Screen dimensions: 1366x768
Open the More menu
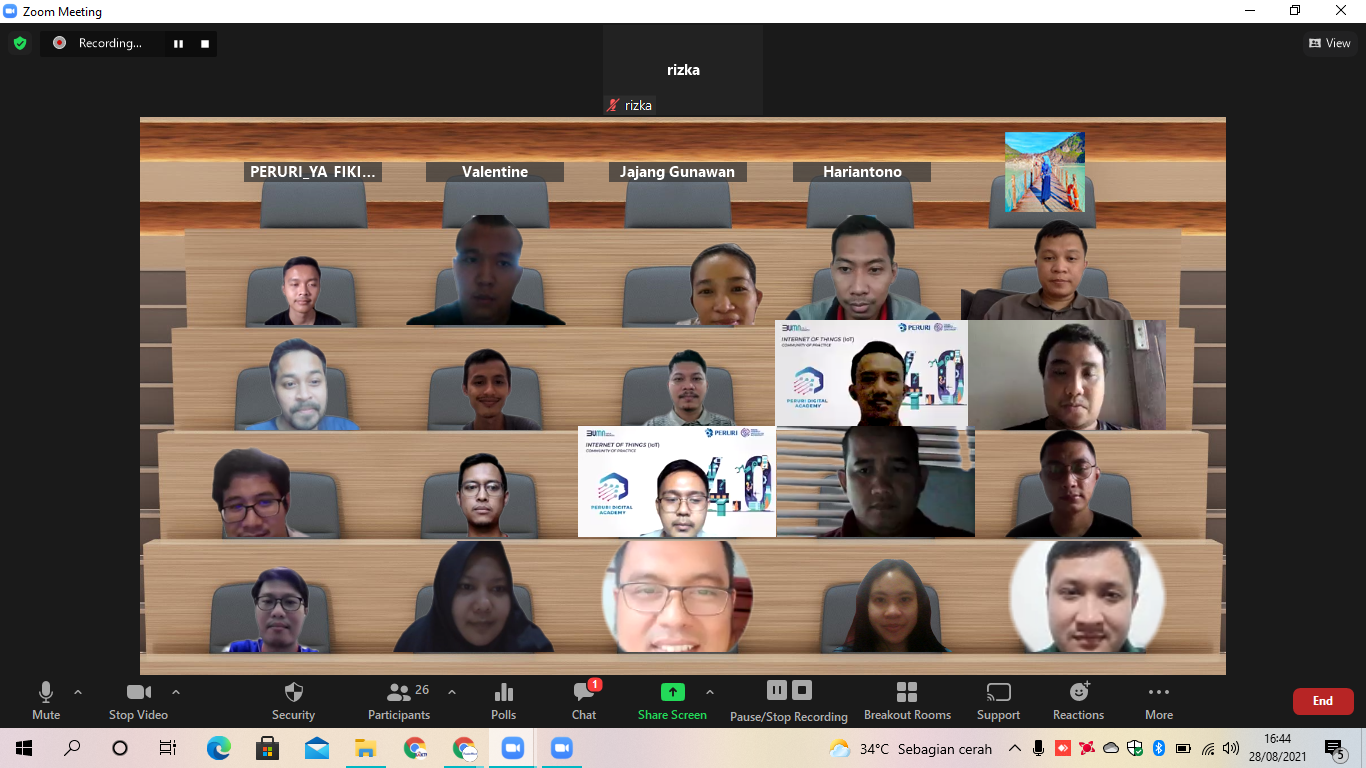[1159, 701]
